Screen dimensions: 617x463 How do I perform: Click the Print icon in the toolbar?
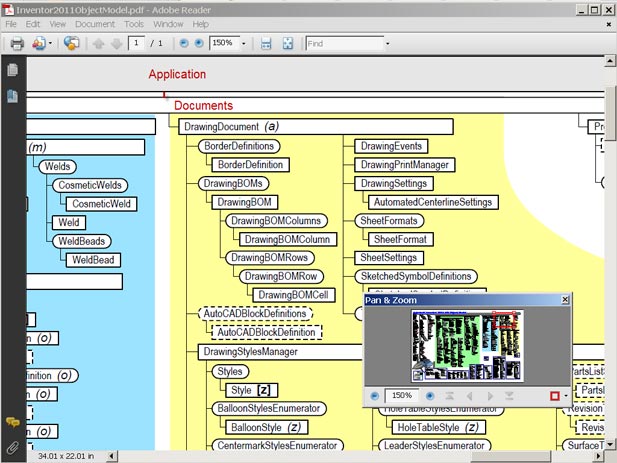[x=17, y=44]
